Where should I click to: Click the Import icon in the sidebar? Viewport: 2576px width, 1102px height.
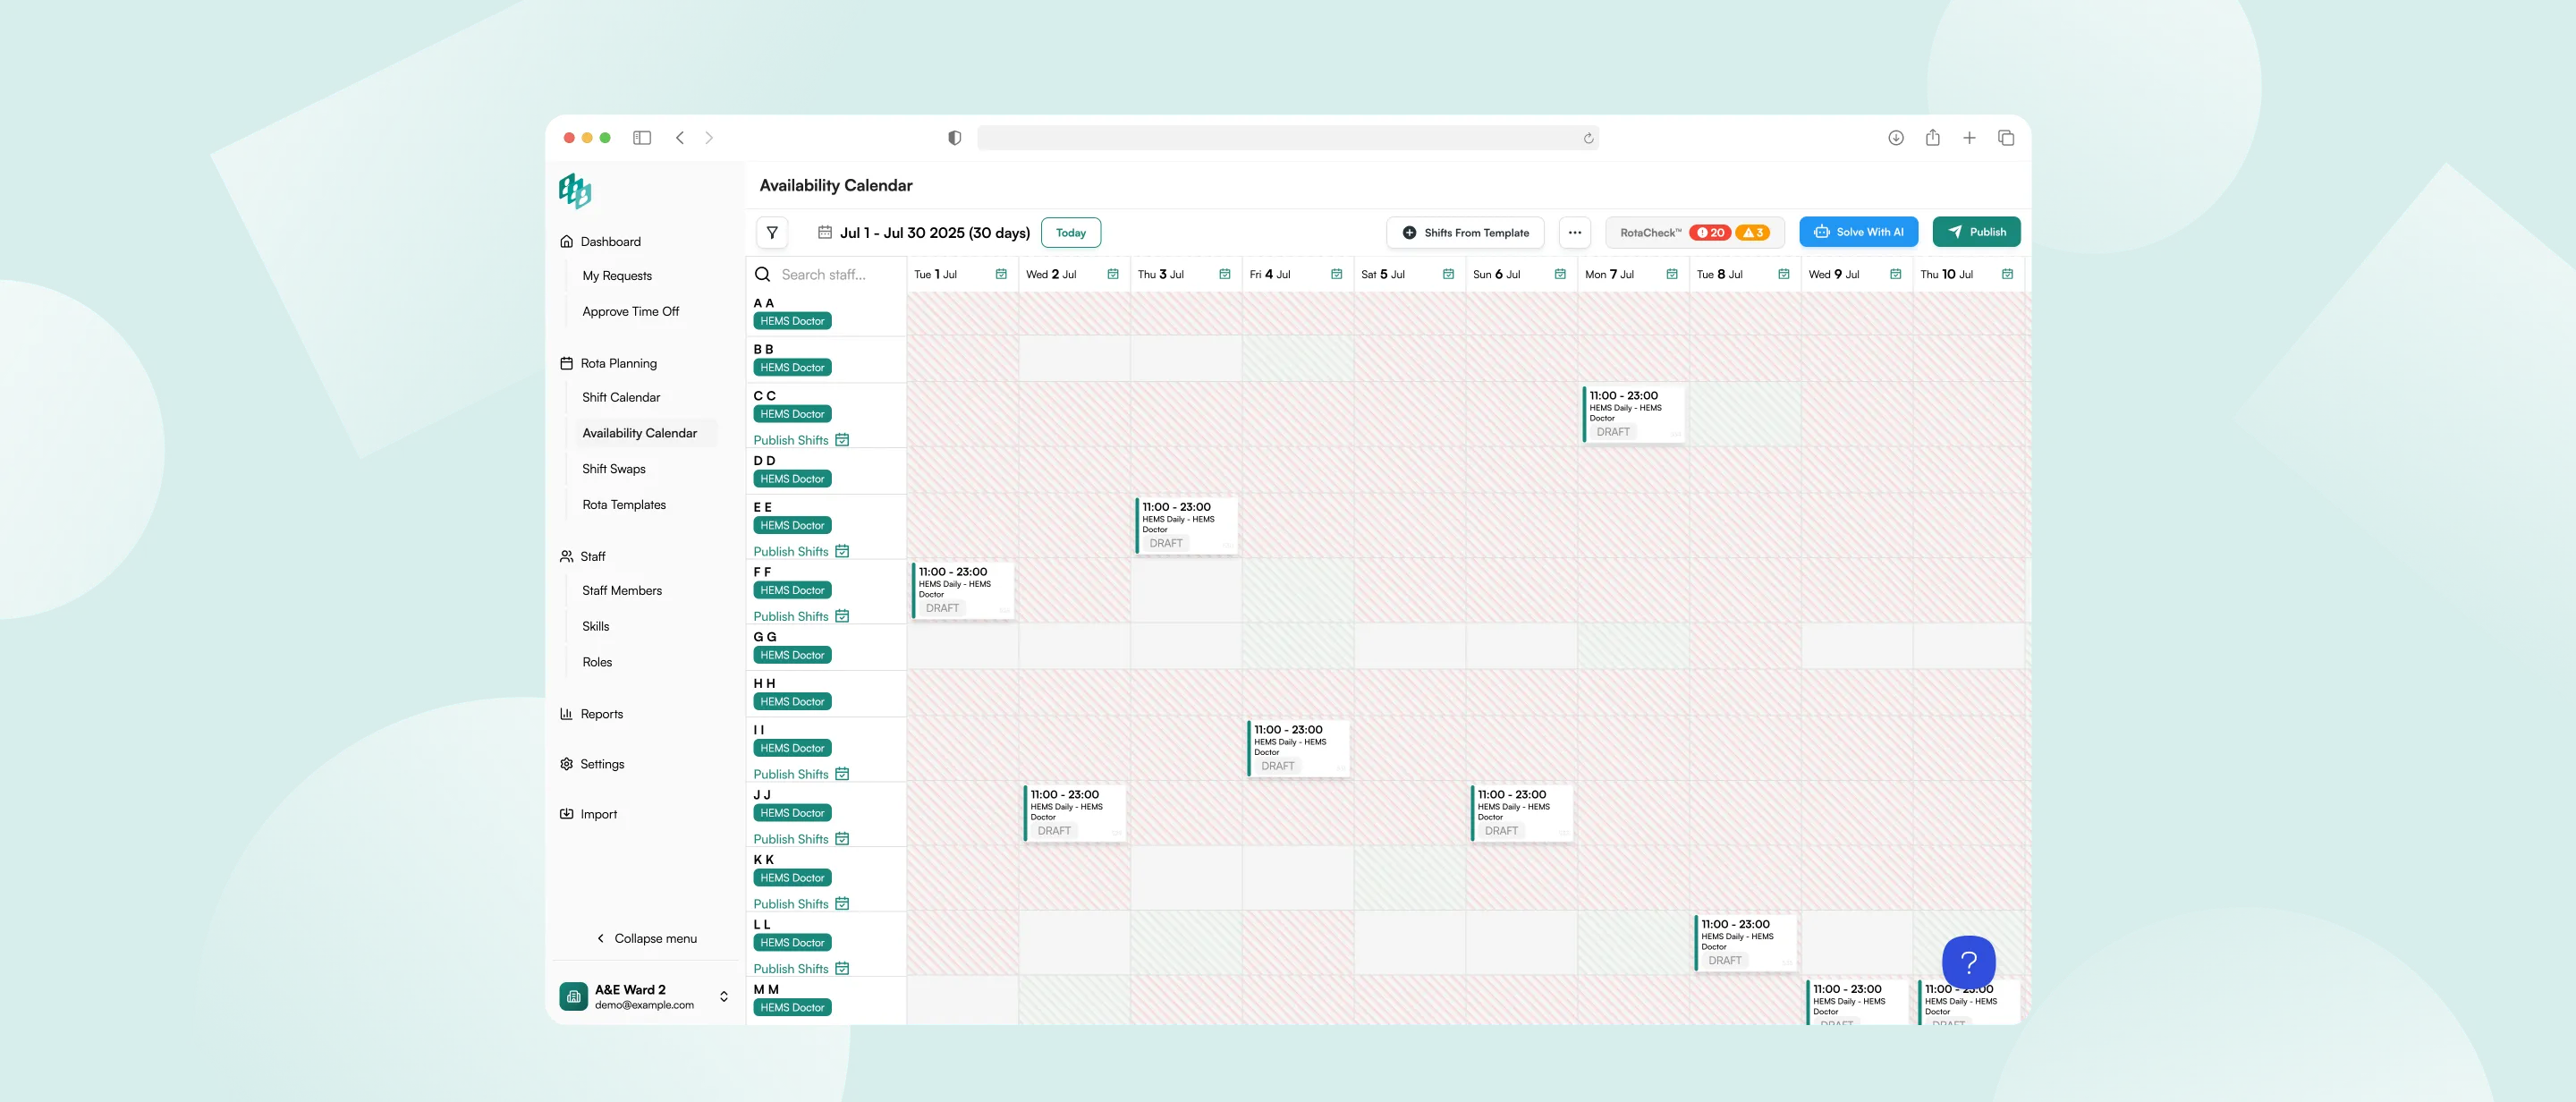tap(566, 813)
